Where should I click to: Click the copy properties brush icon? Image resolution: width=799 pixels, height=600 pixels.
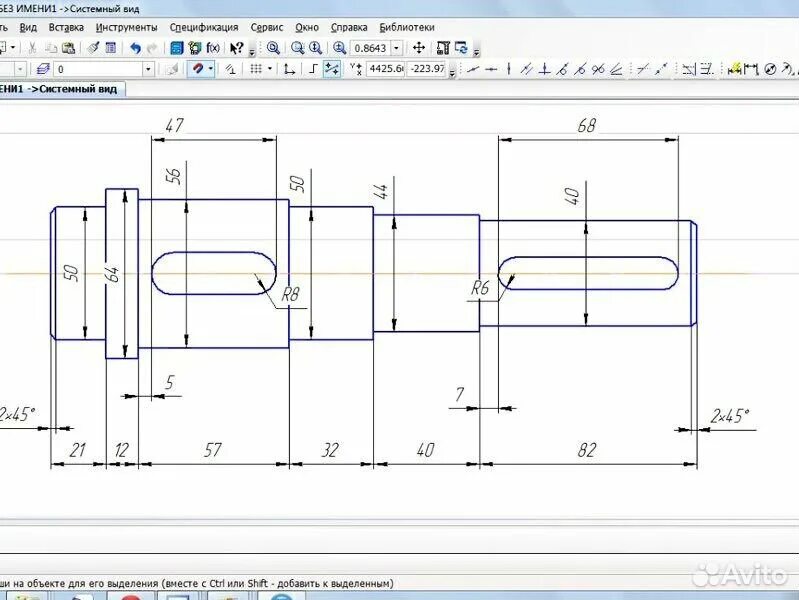click(x=93, y=48)
